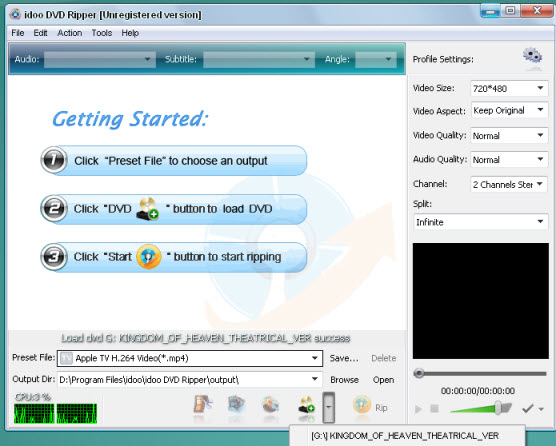Click the Save... button
Image resolution: width=556 pixels, height=446 pixels.
click(x=344, y=358)
